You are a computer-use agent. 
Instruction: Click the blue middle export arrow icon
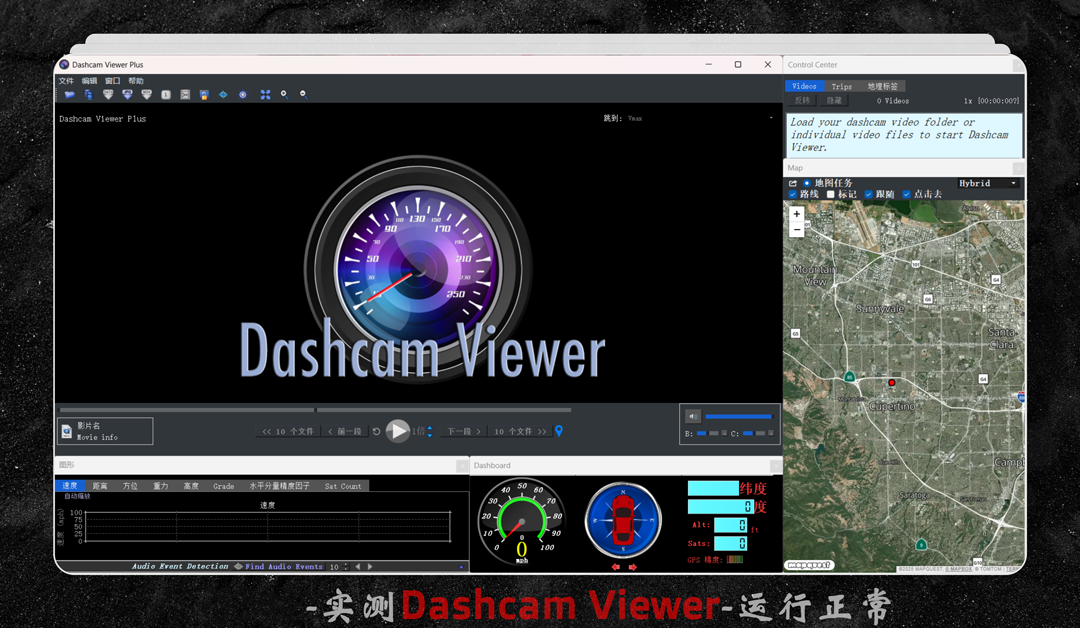pos(127,94)
